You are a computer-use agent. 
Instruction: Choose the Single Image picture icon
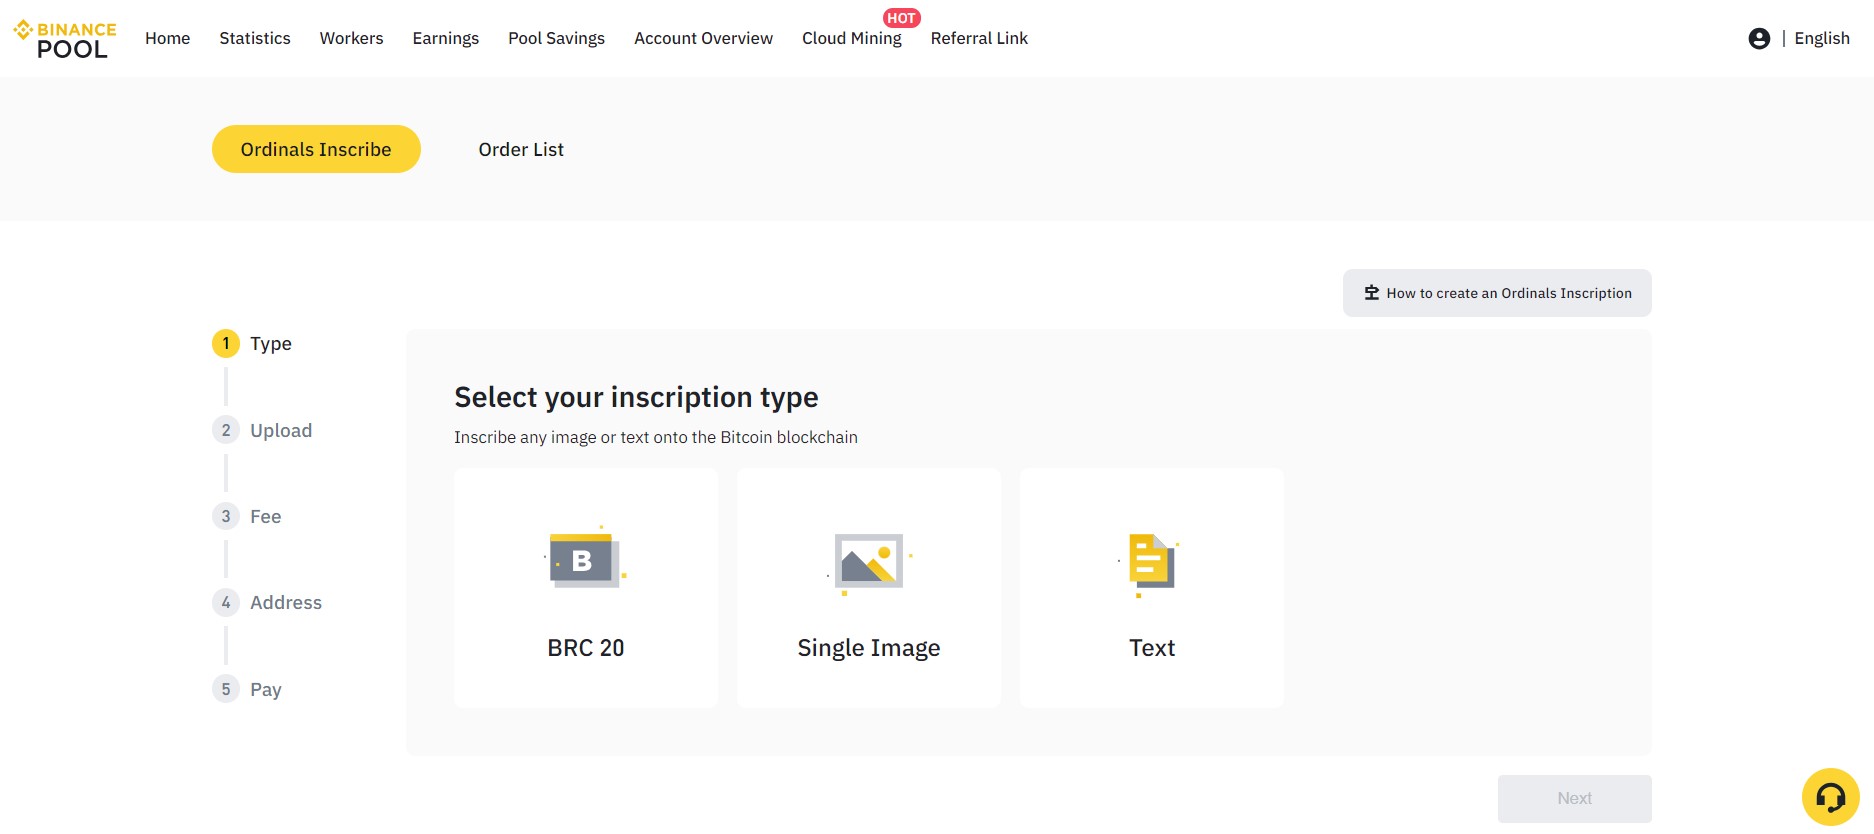[869, 563]
